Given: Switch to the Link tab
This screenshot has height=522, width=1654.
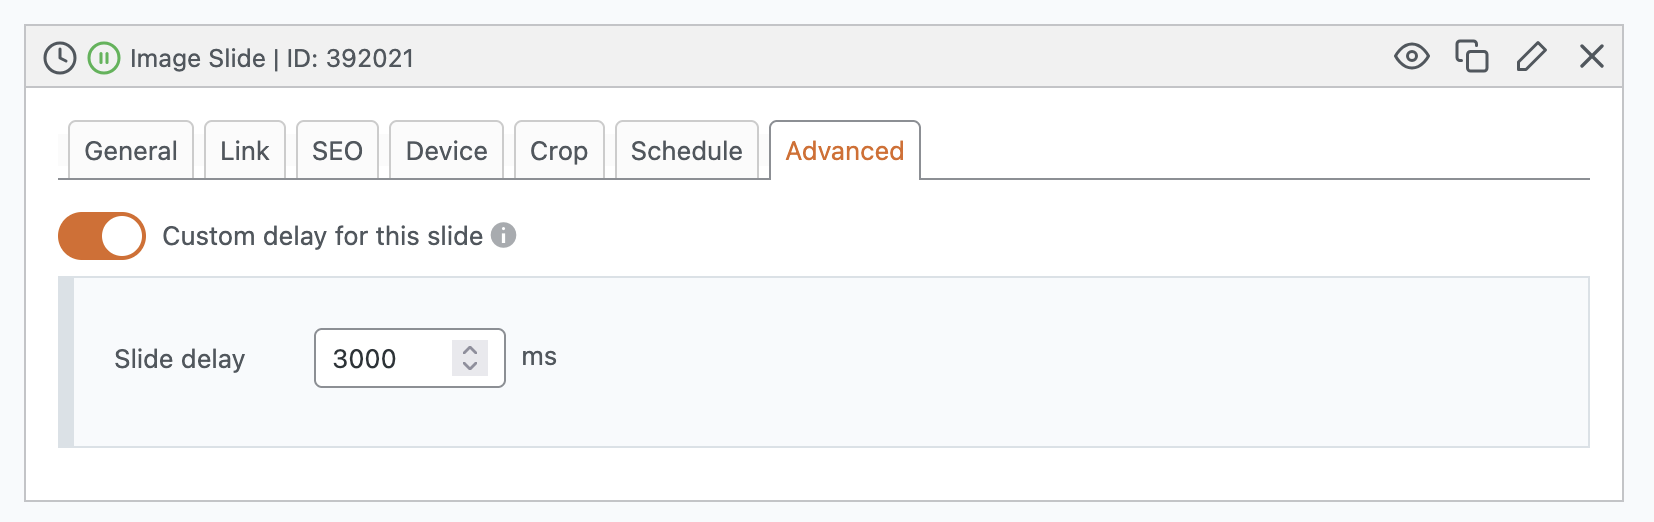Looking at the screenshot, I should (x=245, y=151).
